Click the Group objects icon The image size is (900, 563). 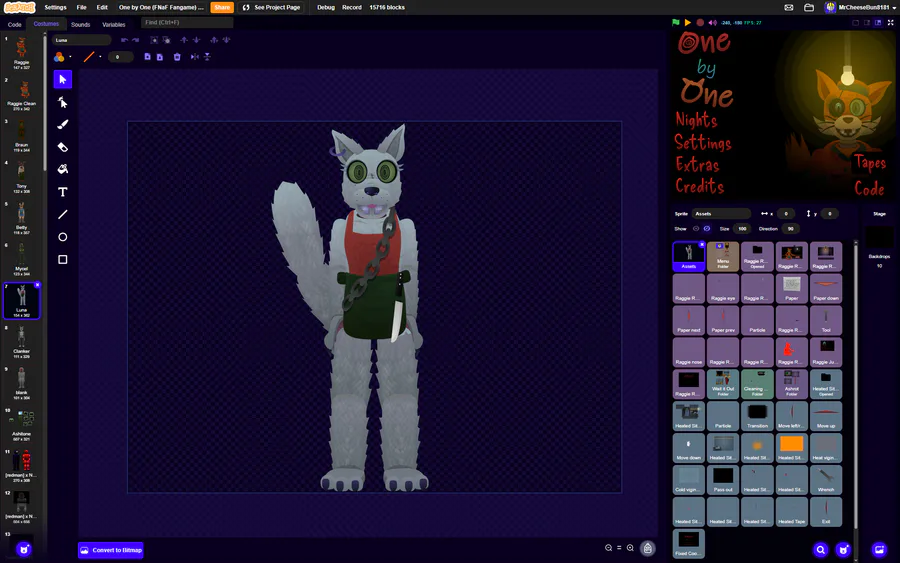[154, 40]
